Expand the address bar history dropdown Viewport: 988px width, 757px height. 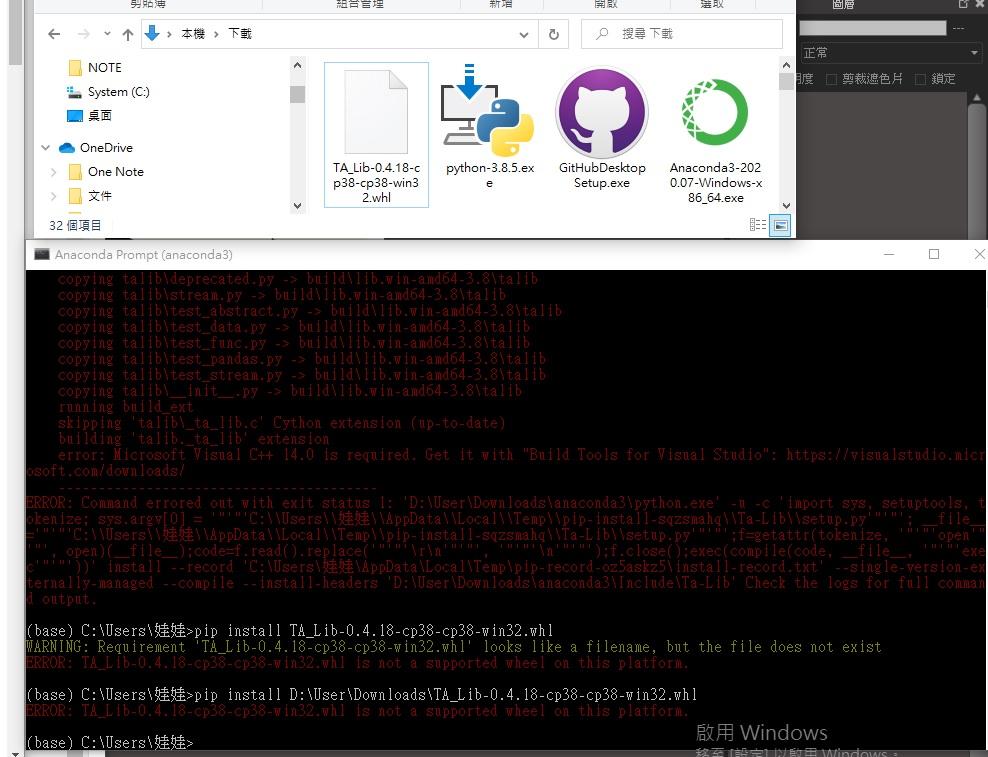point(524,35)
